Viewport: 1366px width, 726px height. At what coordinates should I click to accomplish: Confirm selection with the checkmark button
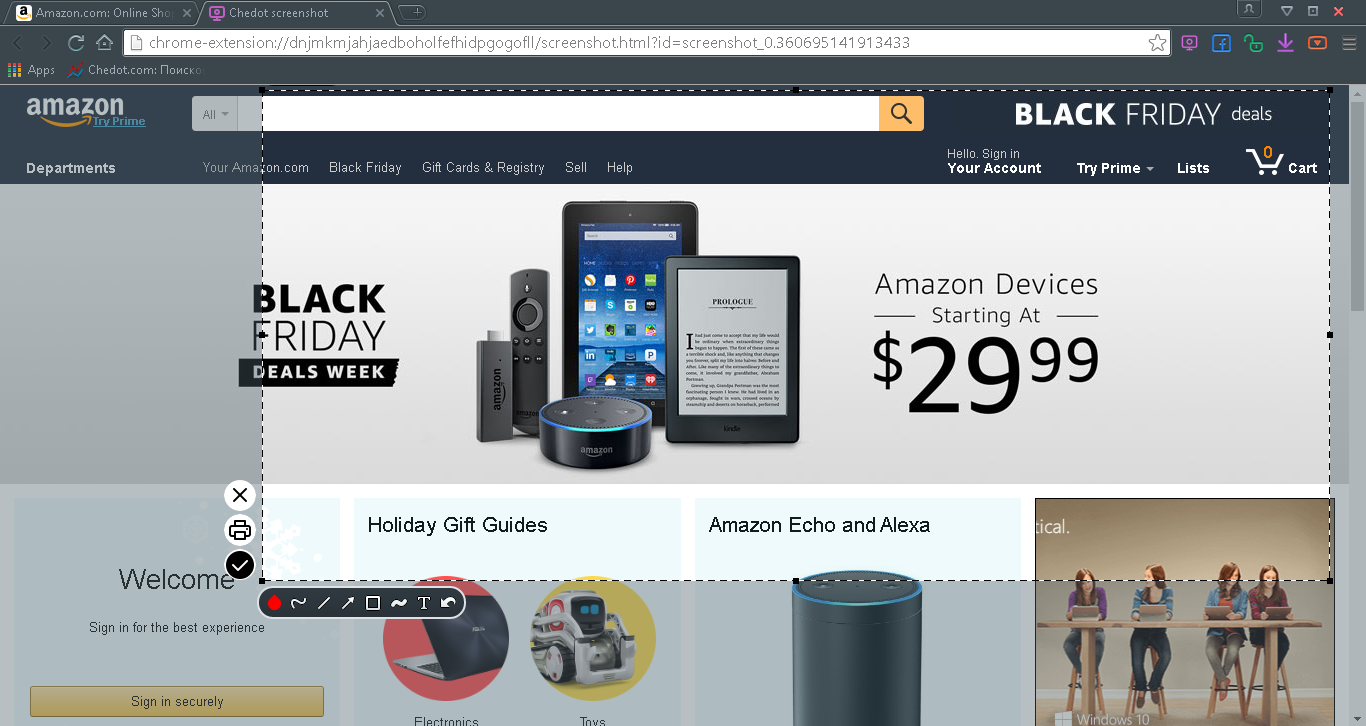[x=240, y=565]
